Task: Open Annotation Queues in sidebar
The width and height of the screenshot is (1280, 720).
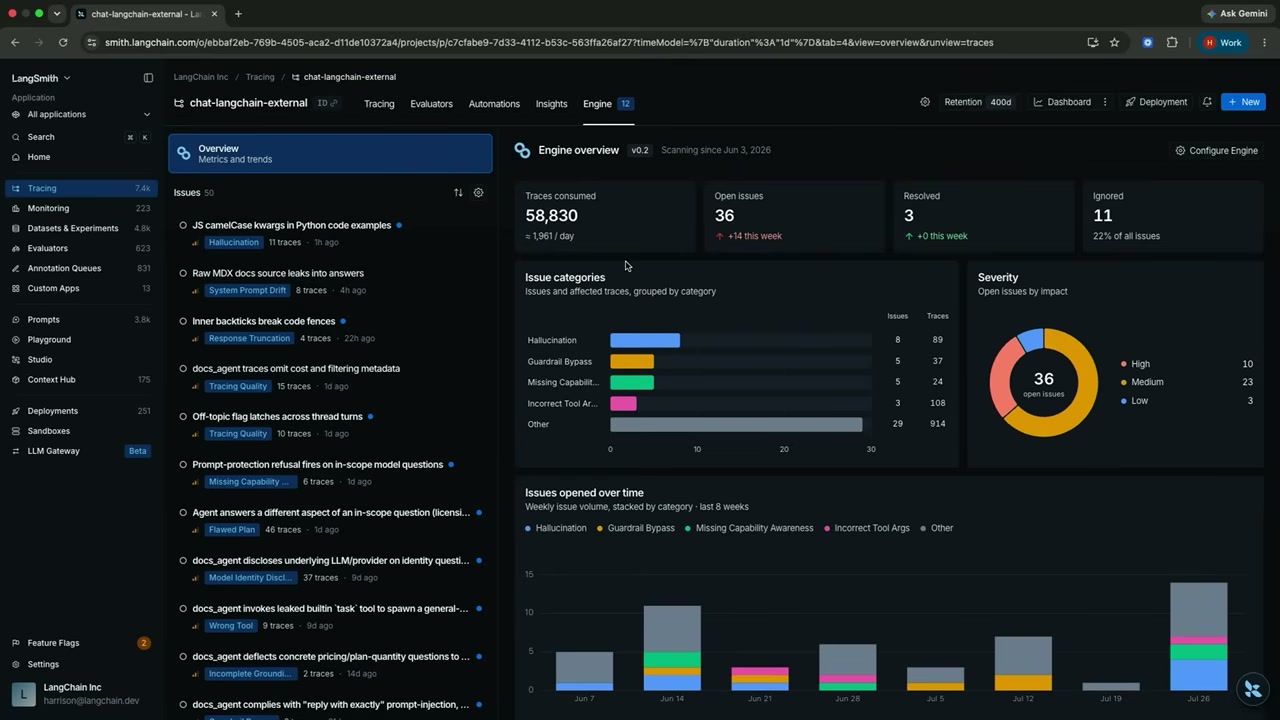Action: tap(81, 268)
